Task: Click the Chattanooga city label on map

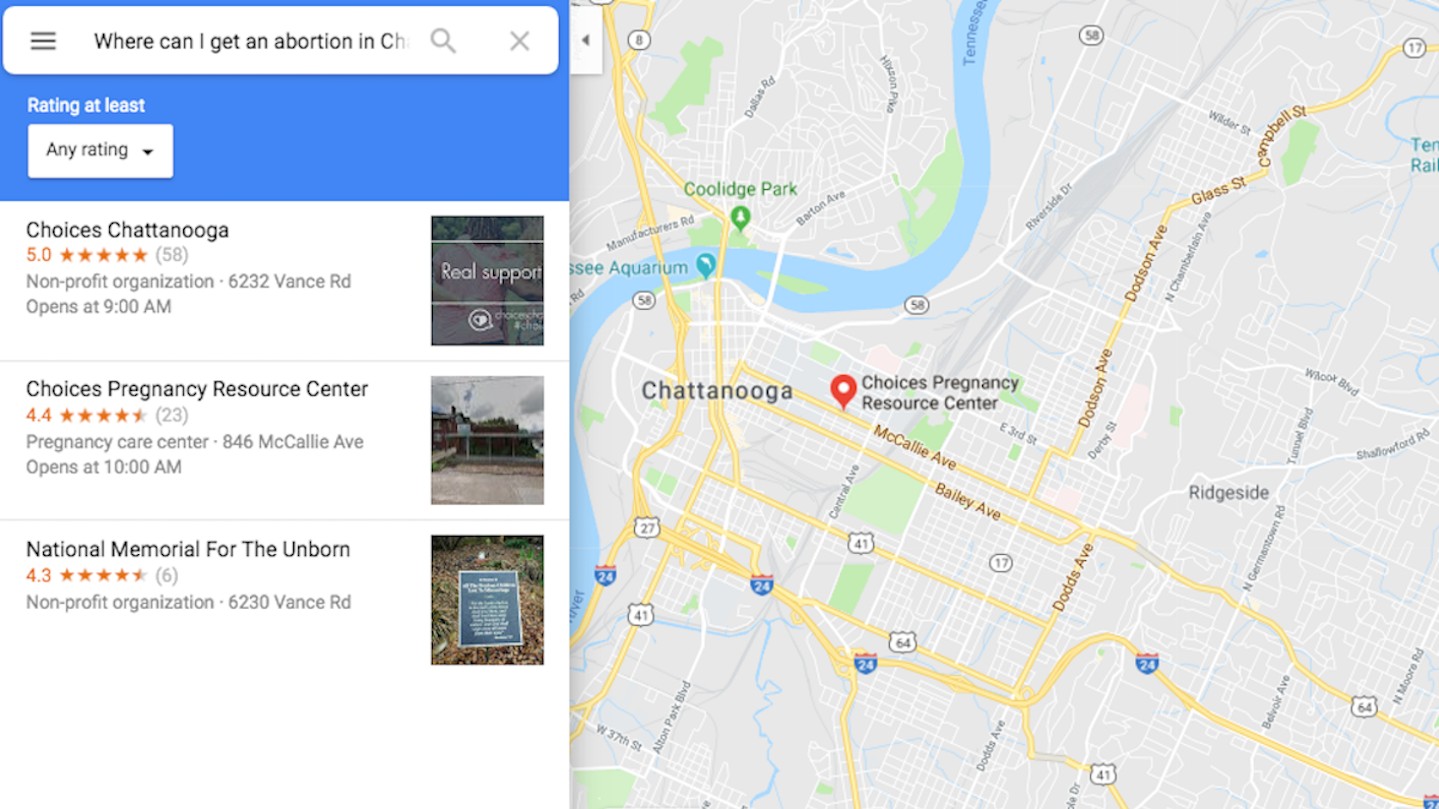Action: point(717,391)
